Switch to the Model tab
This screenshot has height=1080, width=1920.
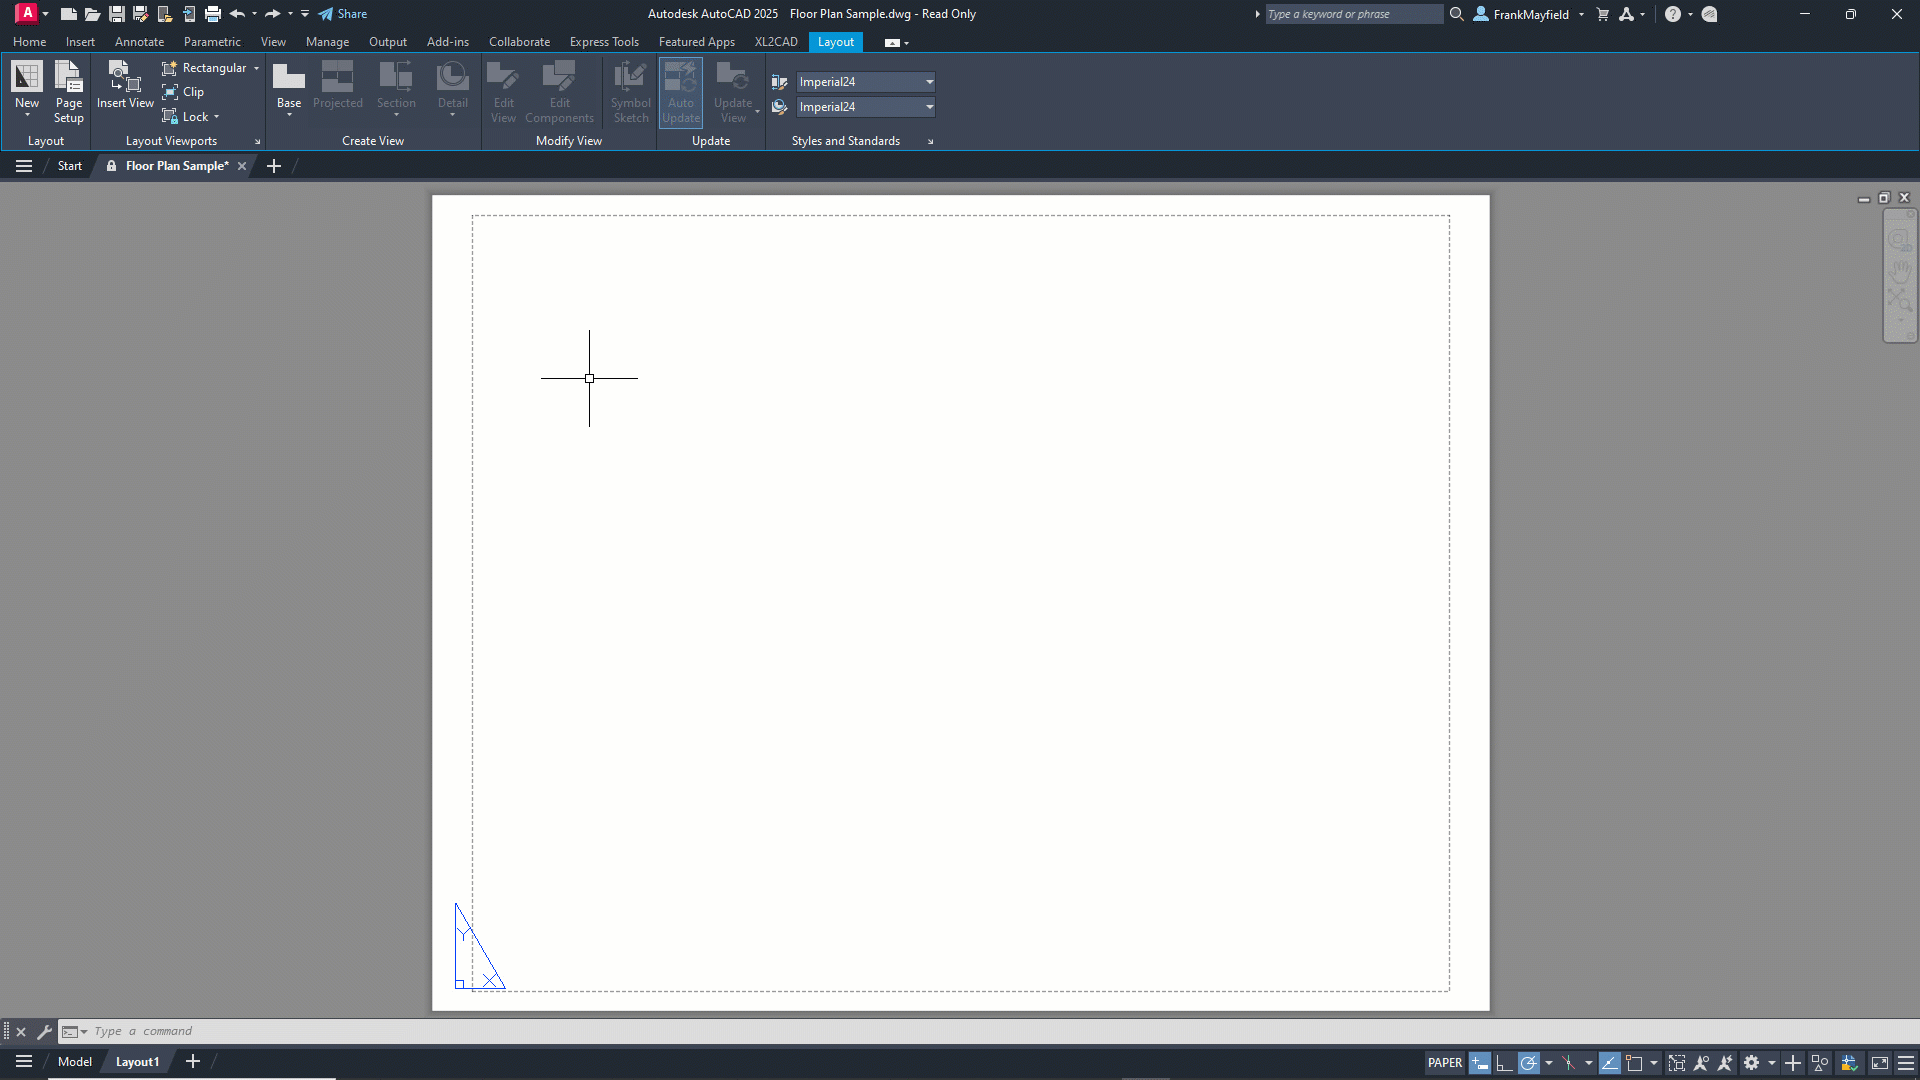[75, 1062]
